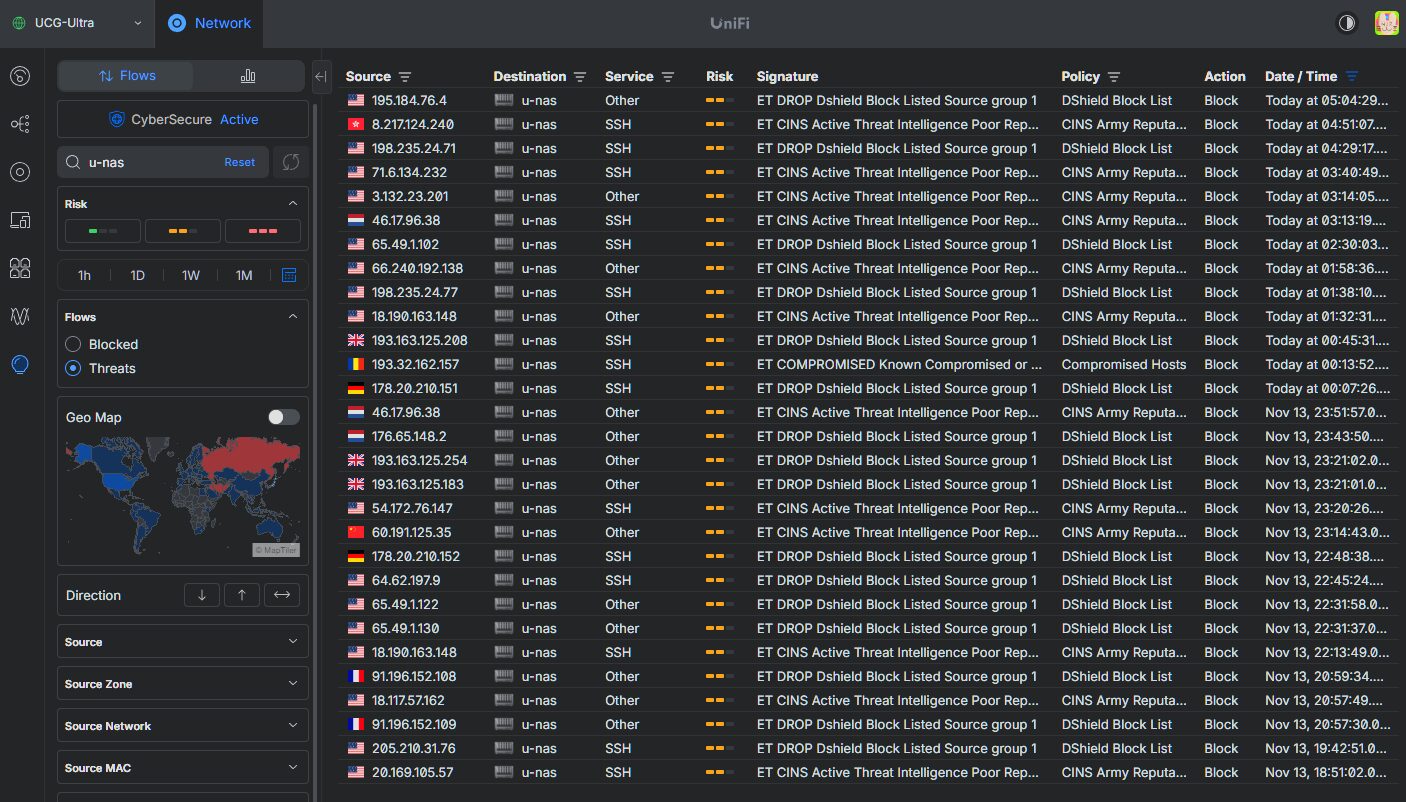The height and width of the screenshot is (802, 1406).
Task: Collapse the filter panel with the arrow icon
Action: tap(321, 76)
